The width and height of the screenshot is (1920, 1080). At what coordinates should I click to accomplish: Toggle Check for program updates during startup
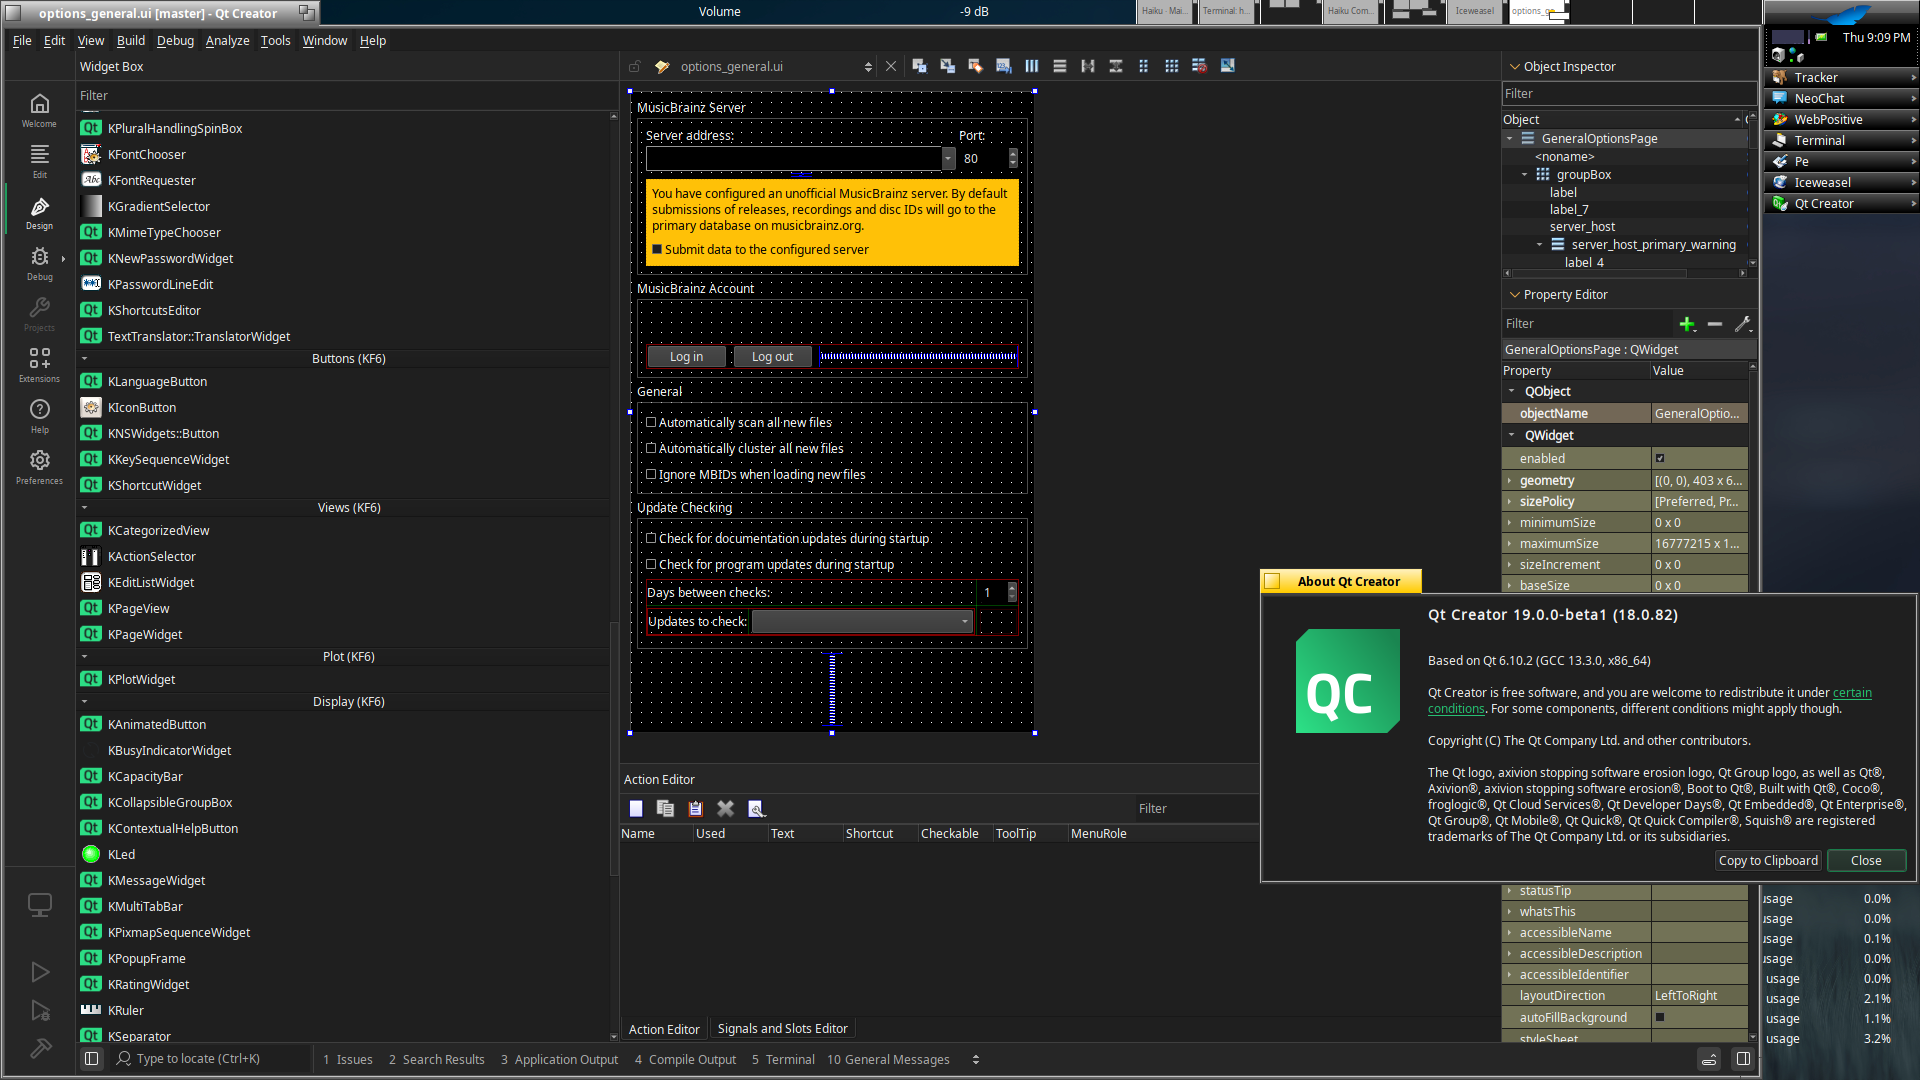tap(651, 565)
